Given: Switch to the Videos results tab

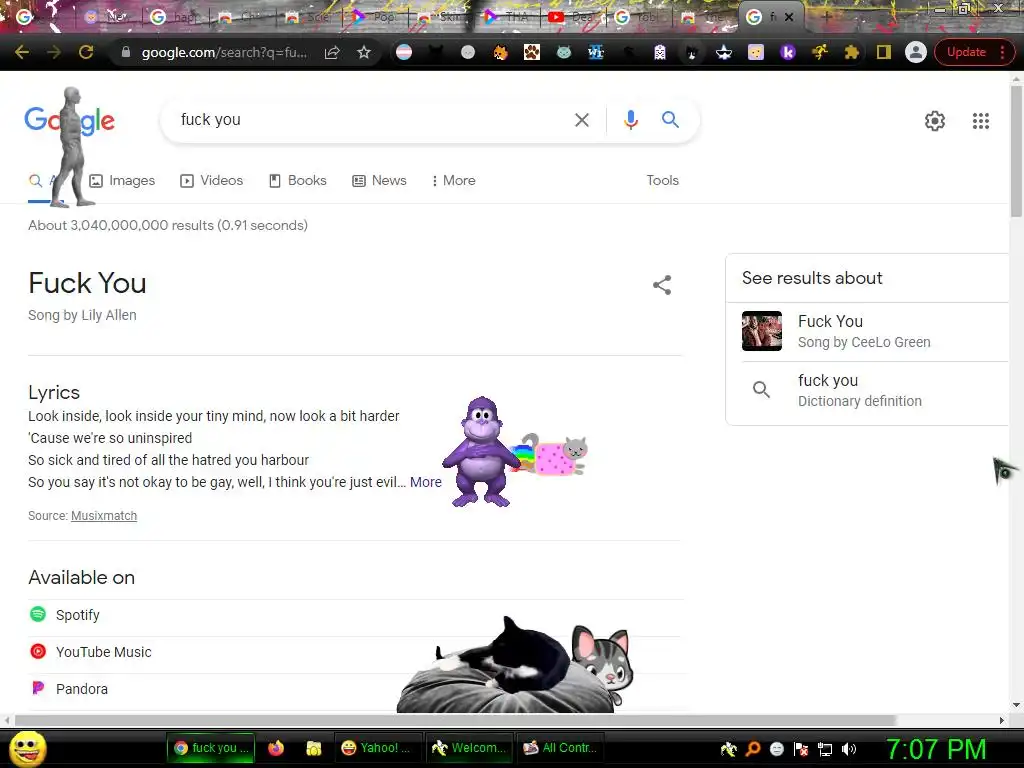Looking at the screenshot, I should [x=212, y=180].
